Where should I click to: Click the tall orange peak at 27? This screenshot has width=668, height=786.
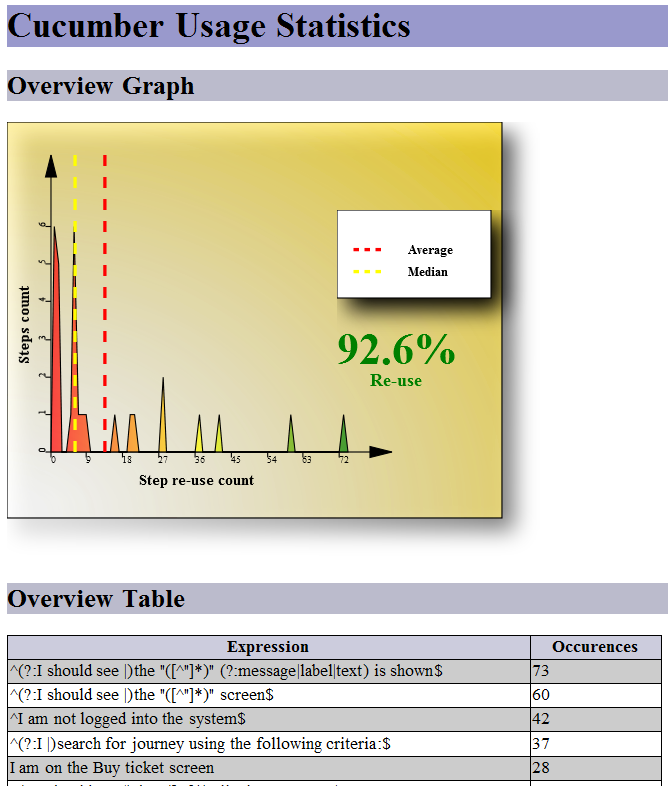pyautogui.click(x=162, y=416)
